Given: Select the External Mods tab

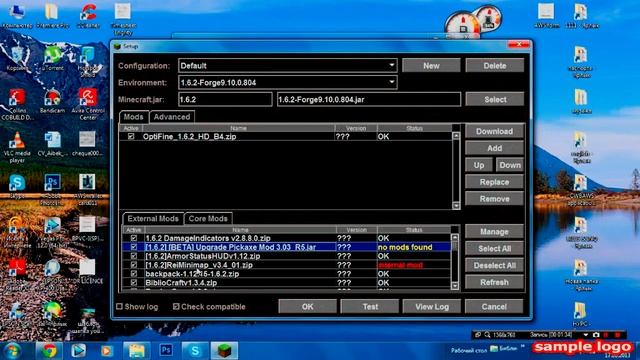Looking at the screenshot, I should [x=153, y=219].
